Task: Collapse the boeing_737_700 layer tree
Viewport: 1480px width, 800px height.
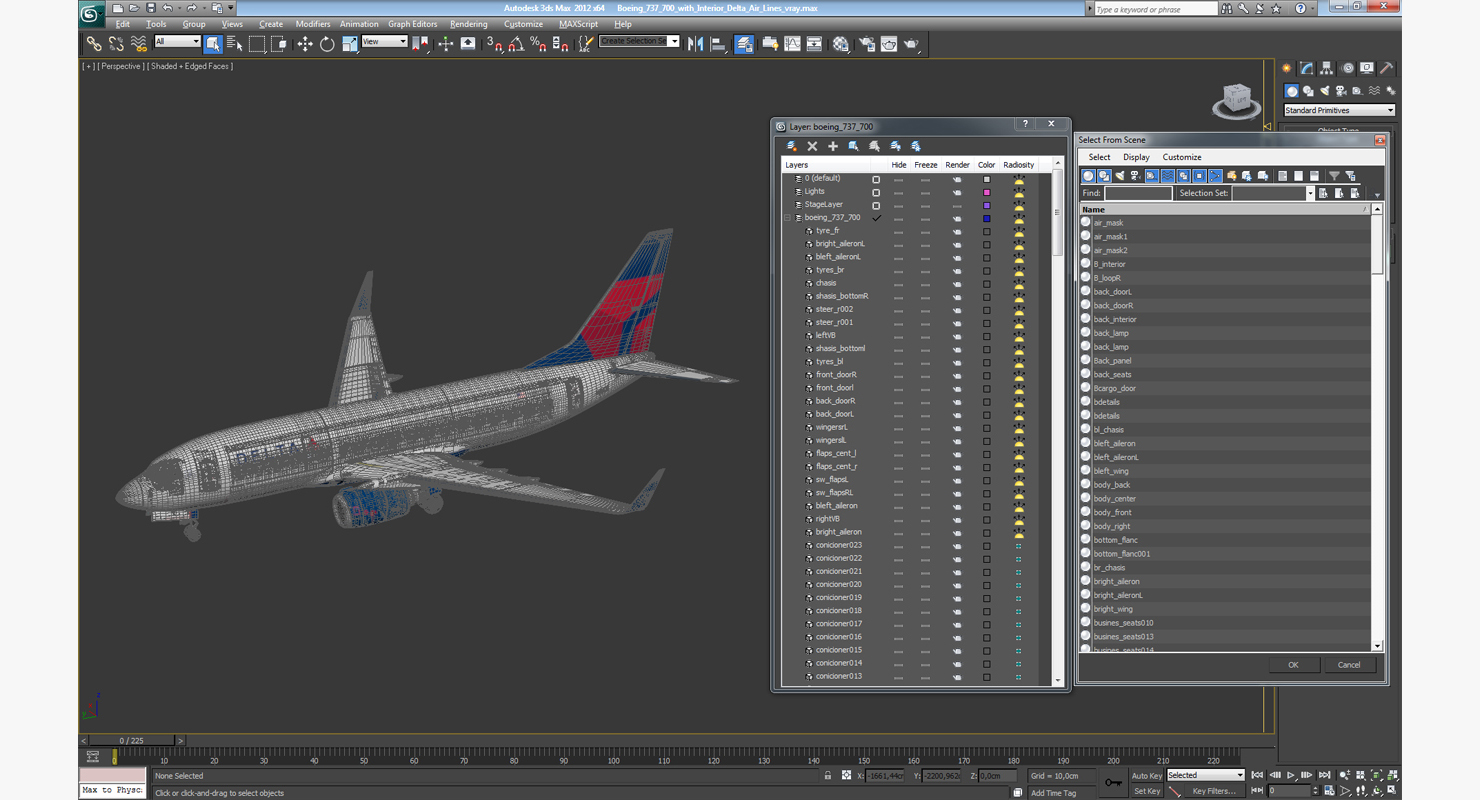Action: (x=787, y=218)
